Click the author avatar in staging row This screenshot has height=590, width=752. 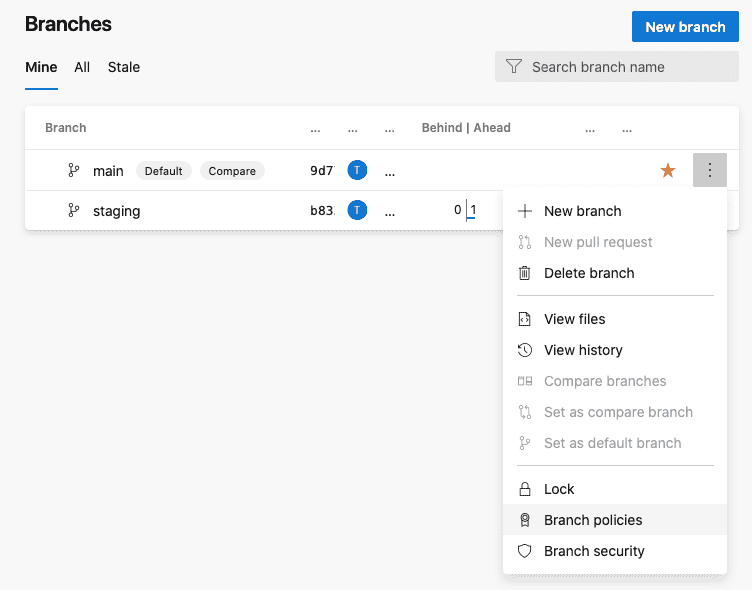[357, 210]
